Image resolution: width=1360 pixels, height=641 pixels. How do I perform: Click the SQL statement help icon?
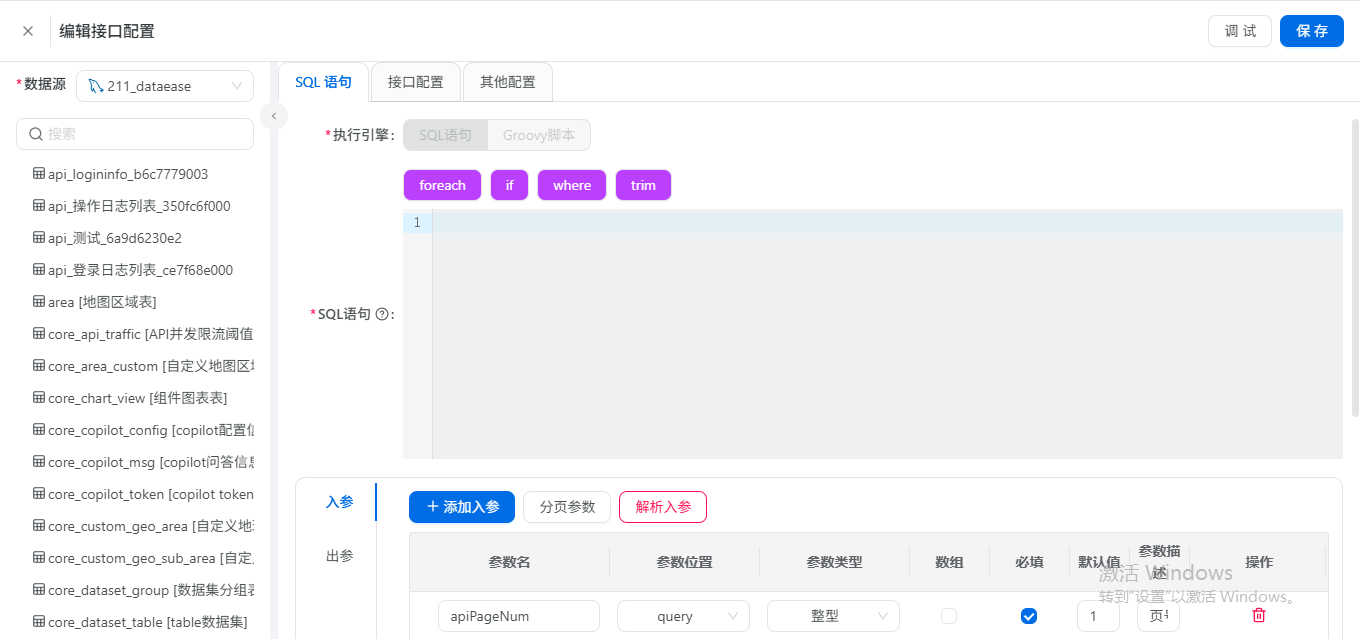(381, 314)
